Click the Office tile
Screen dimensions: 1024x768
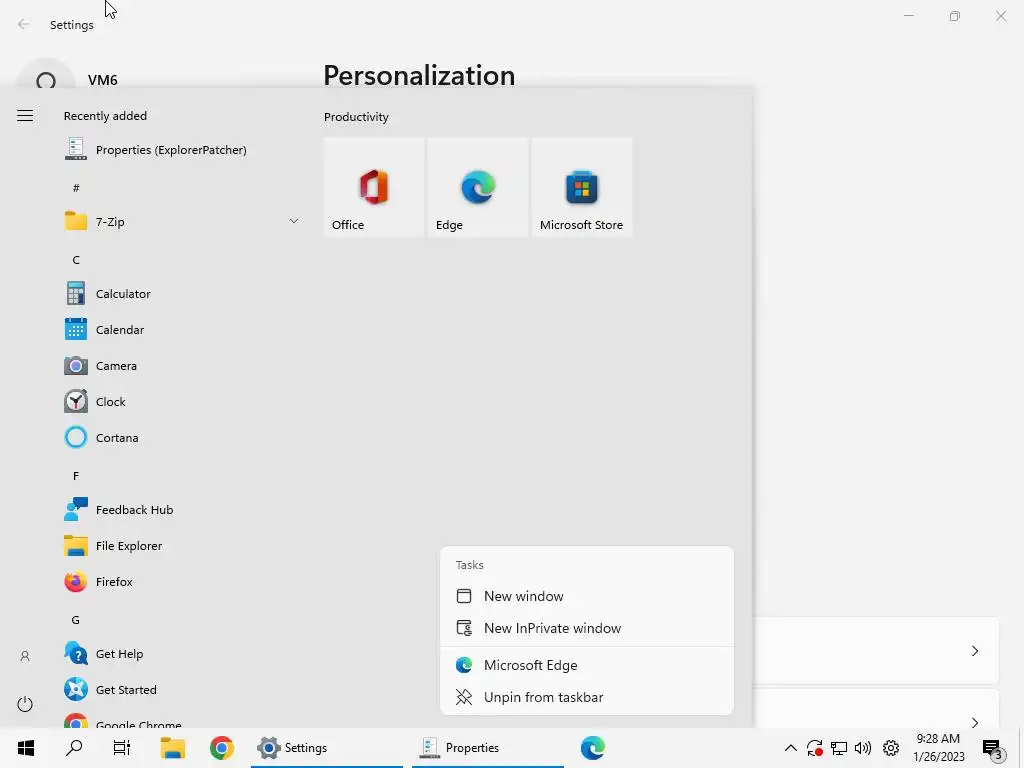coord(374,187)
